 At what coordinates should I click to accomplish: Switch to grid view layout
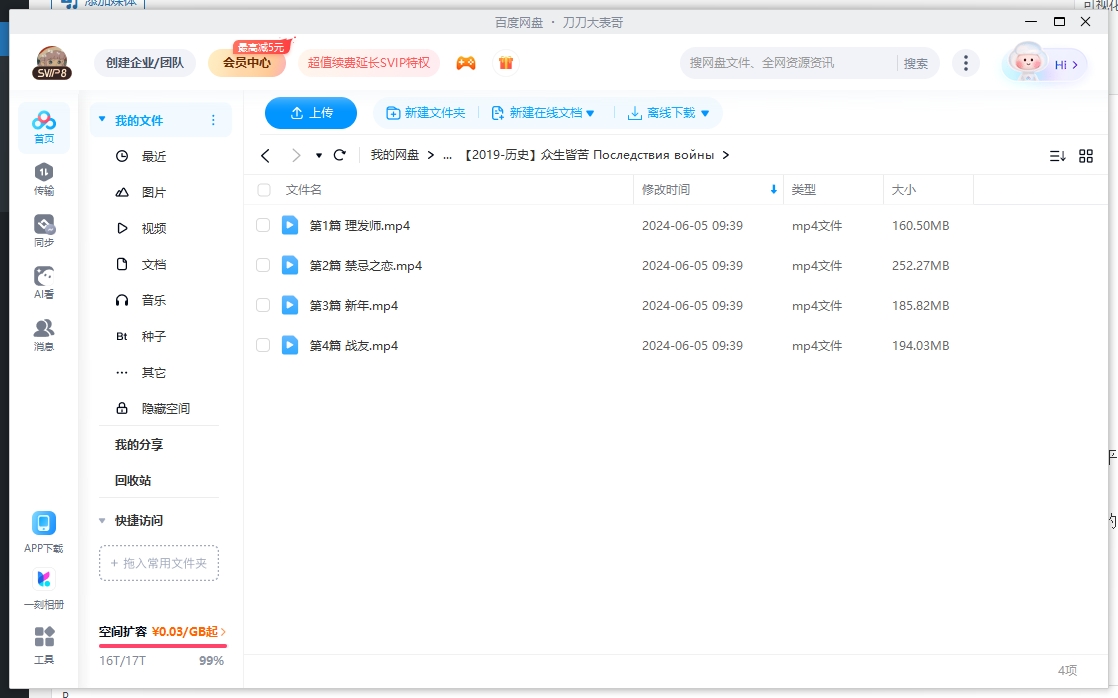point(1086,155)
